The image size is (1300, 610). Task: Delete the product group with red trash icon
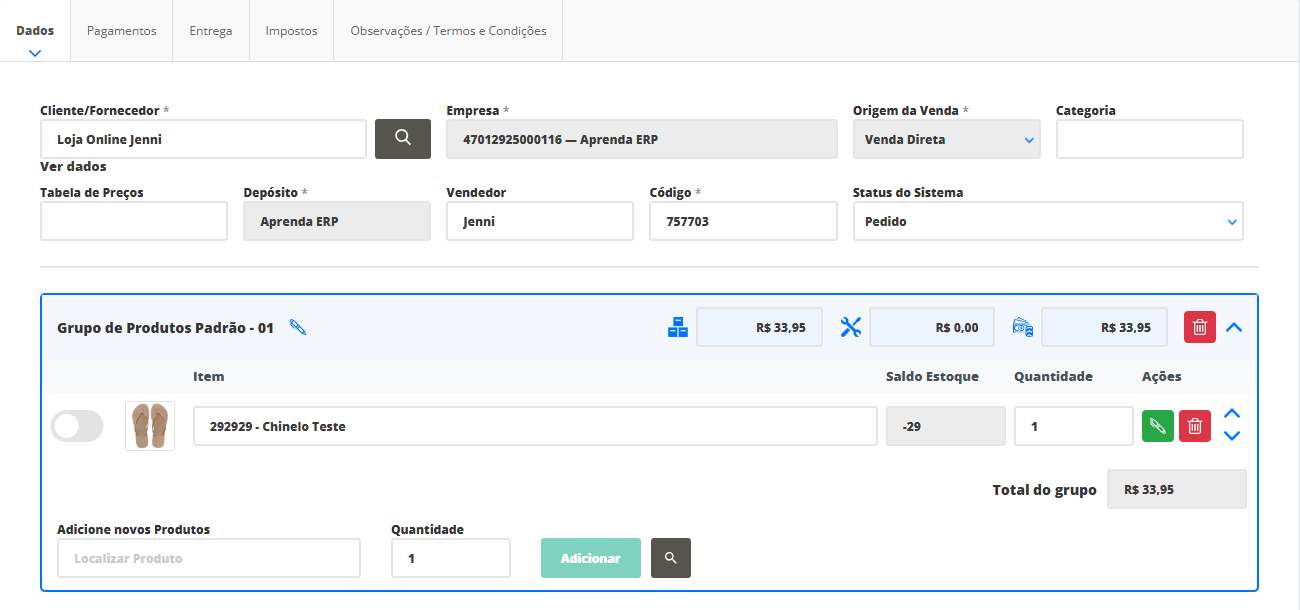click(x=1199, y=327)
